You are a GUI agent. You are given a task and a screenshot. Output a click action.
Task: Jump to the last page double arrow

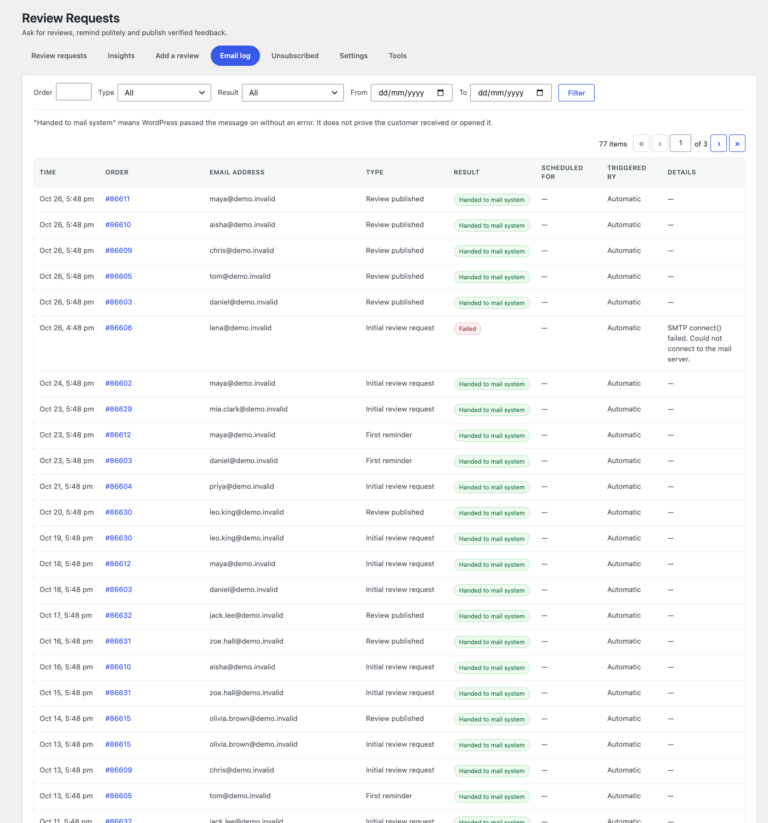(x=737, y=143)
